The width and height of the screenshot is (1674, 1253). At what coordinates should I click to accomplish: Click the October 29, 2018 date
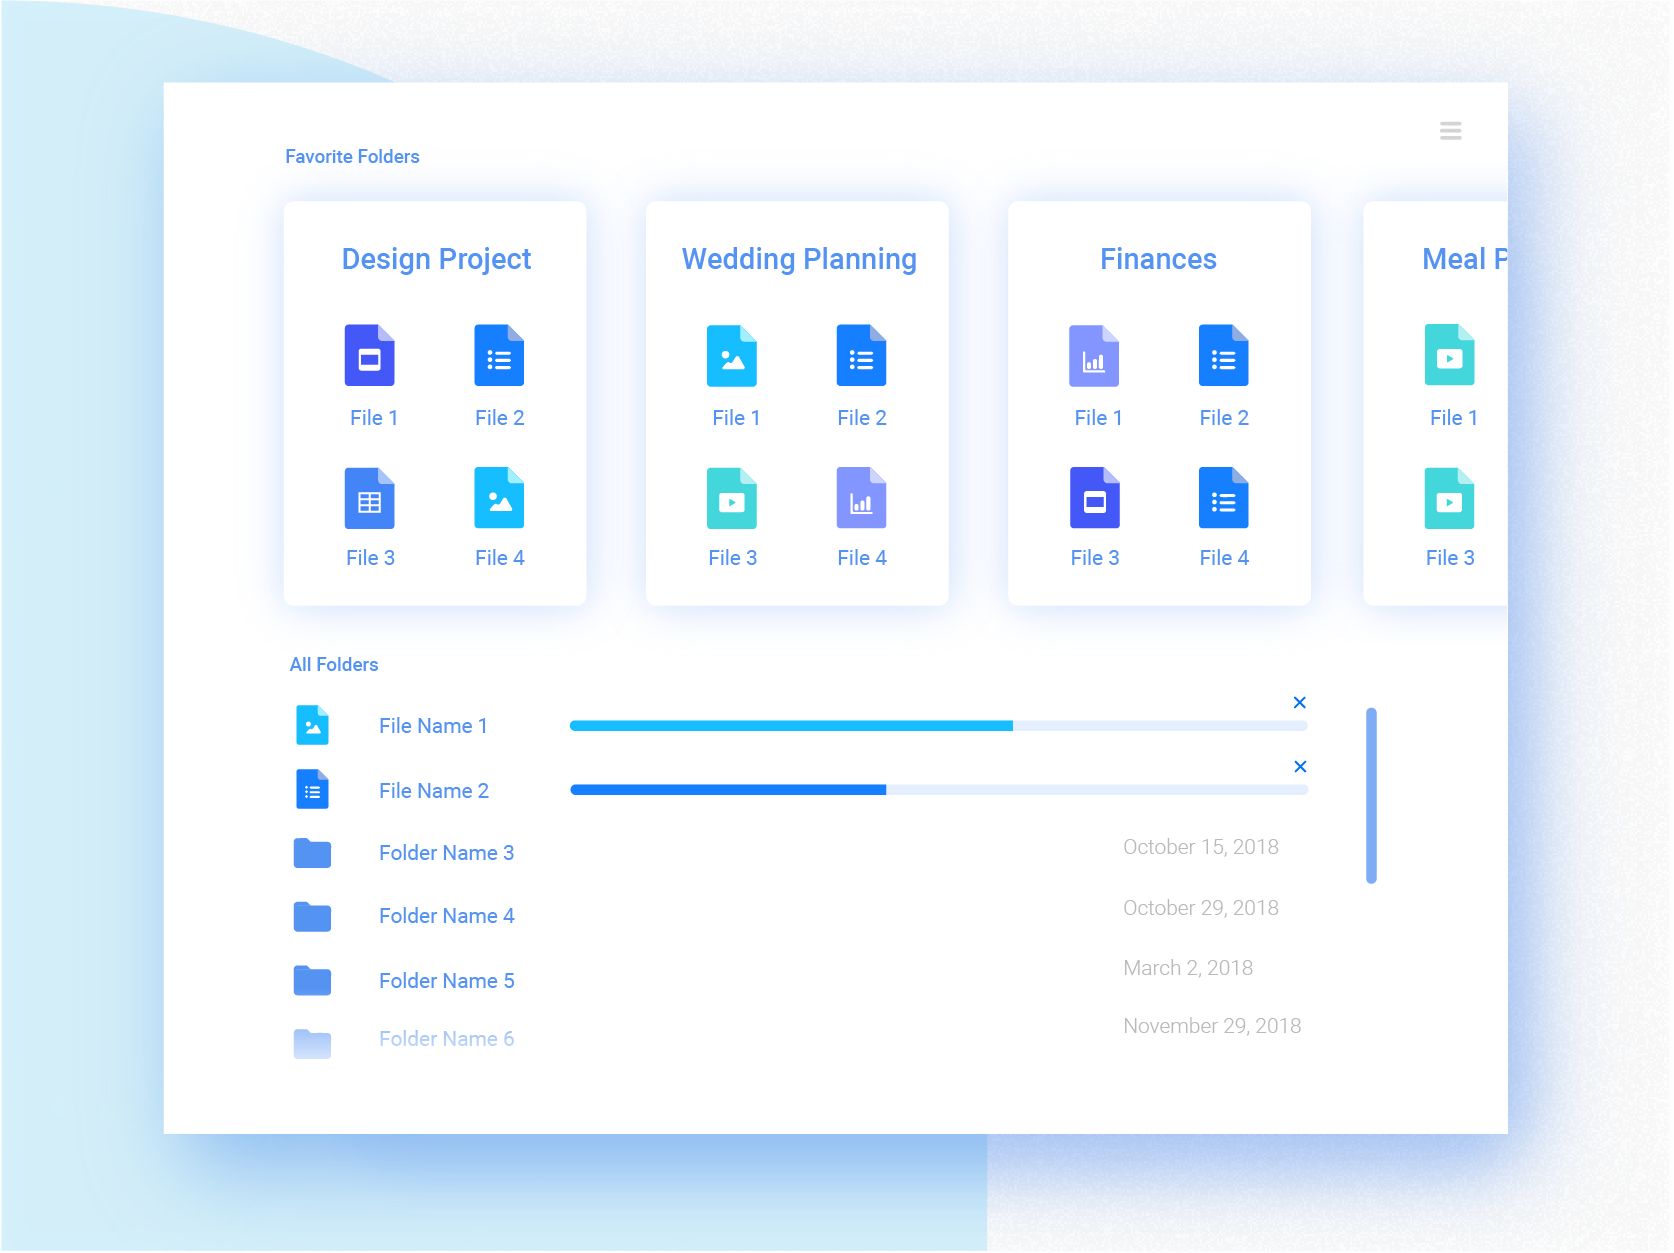pos(1200,908)
